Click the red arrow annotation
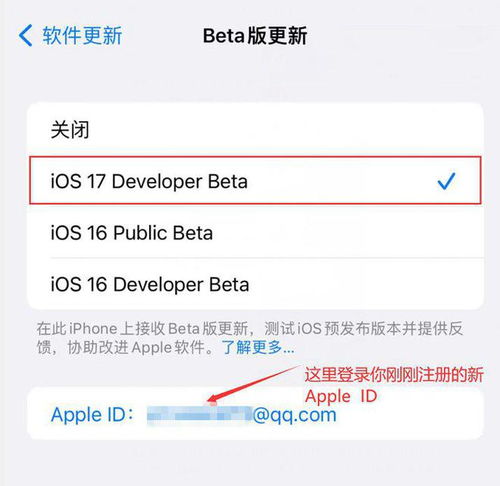This screenshot has height=486, width=500. 253,384
